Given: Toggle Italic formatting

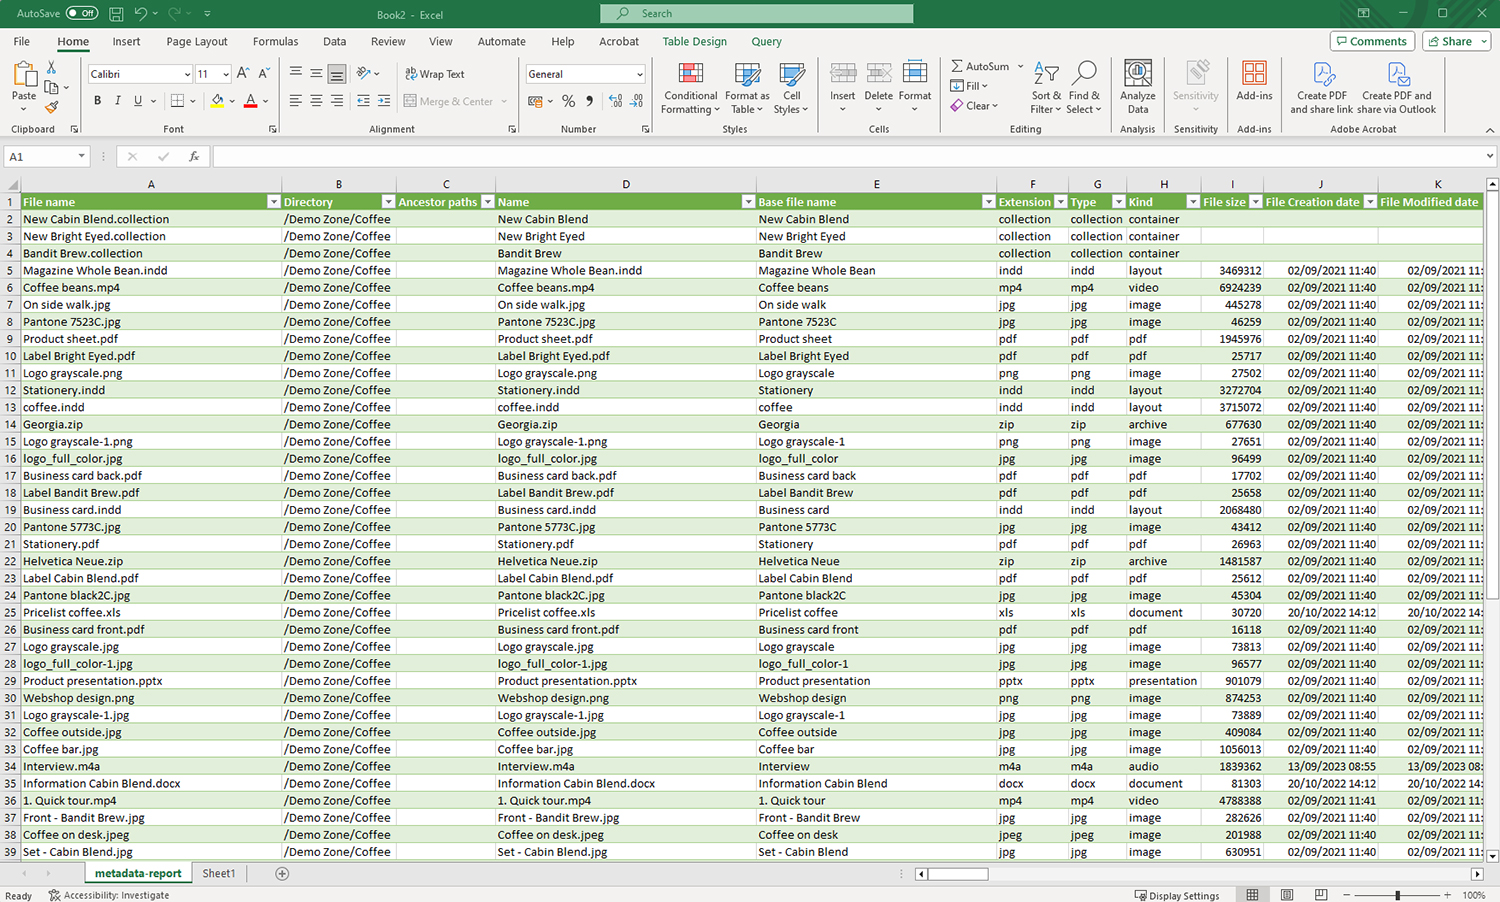Looking at the screenshot, I should tap(118, 101).
